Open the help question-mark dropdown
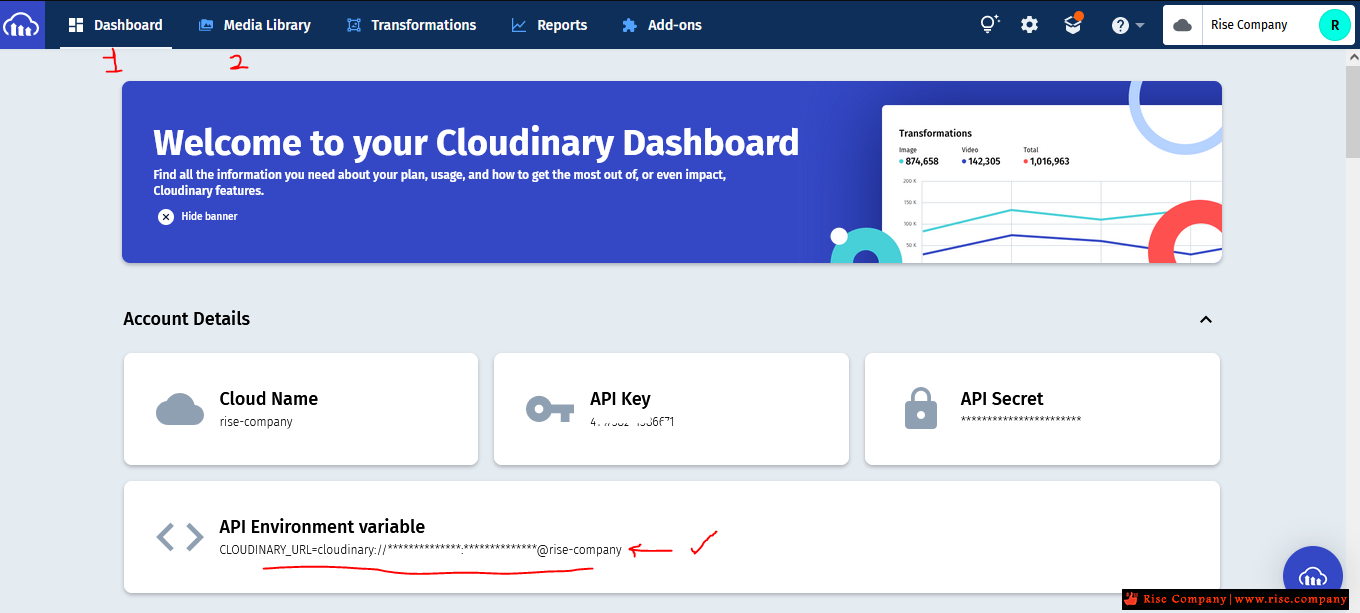 (x=1127, y=25)
